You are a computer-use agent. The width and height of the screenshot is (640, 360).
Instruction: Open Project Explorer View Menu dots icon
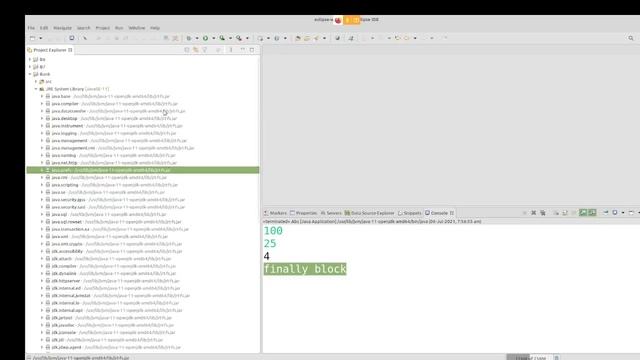coord(231,50)
